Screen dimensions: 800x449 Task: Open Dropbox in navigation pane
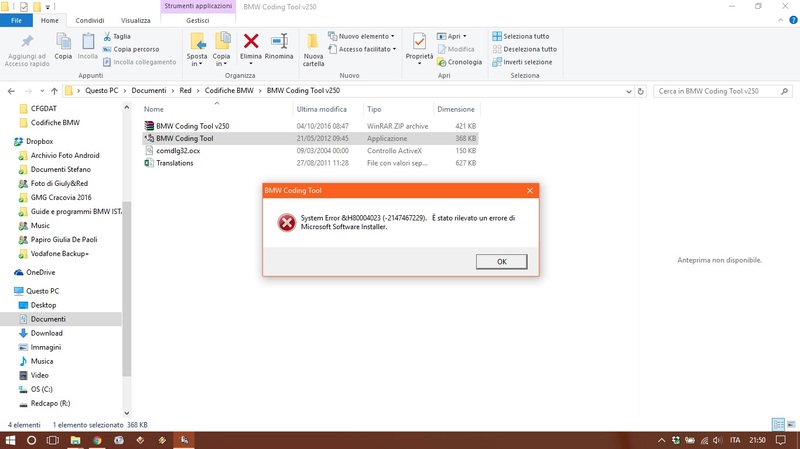point(39,141)
